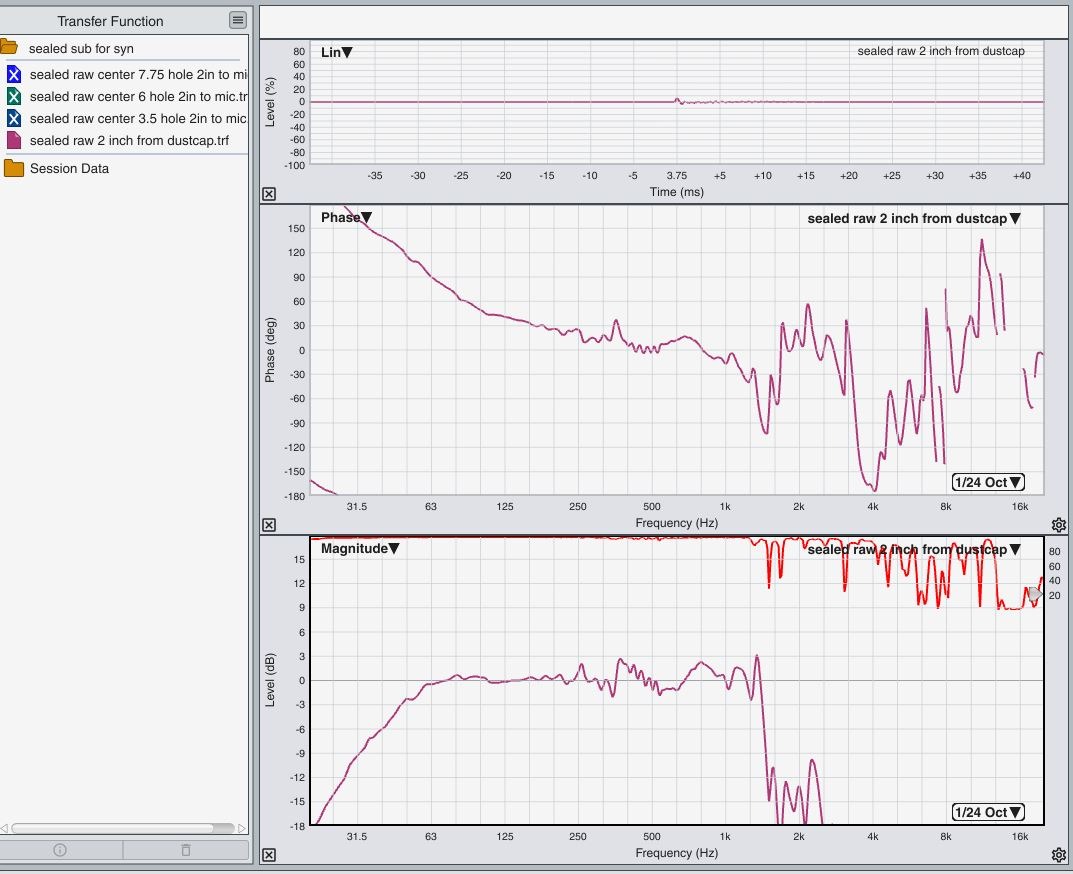The width and height of the screenshot is (1073, 874).
Task: Change phase graph 1/24 Oct smoothing
Action: click(988, 482)
